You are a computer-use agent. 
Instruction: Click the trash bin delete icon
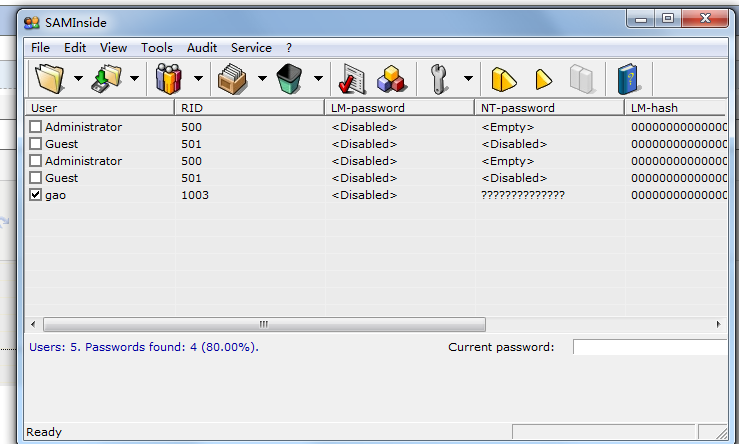pyautogui.click(x=289, y=79)
